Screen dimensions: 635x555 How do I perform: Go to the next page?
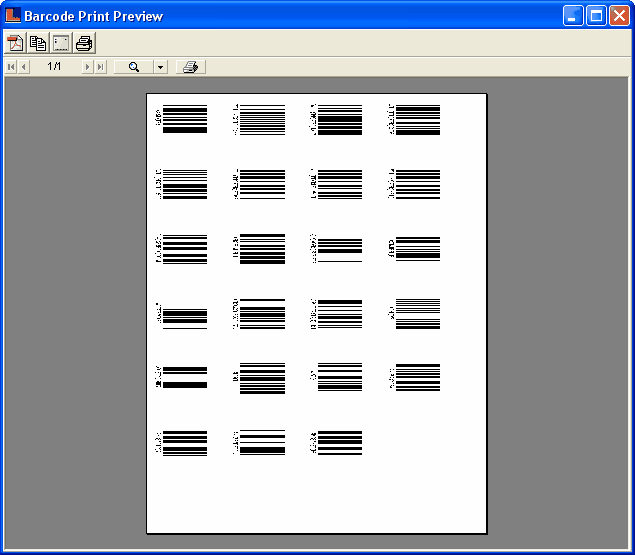tap(87, 67)
